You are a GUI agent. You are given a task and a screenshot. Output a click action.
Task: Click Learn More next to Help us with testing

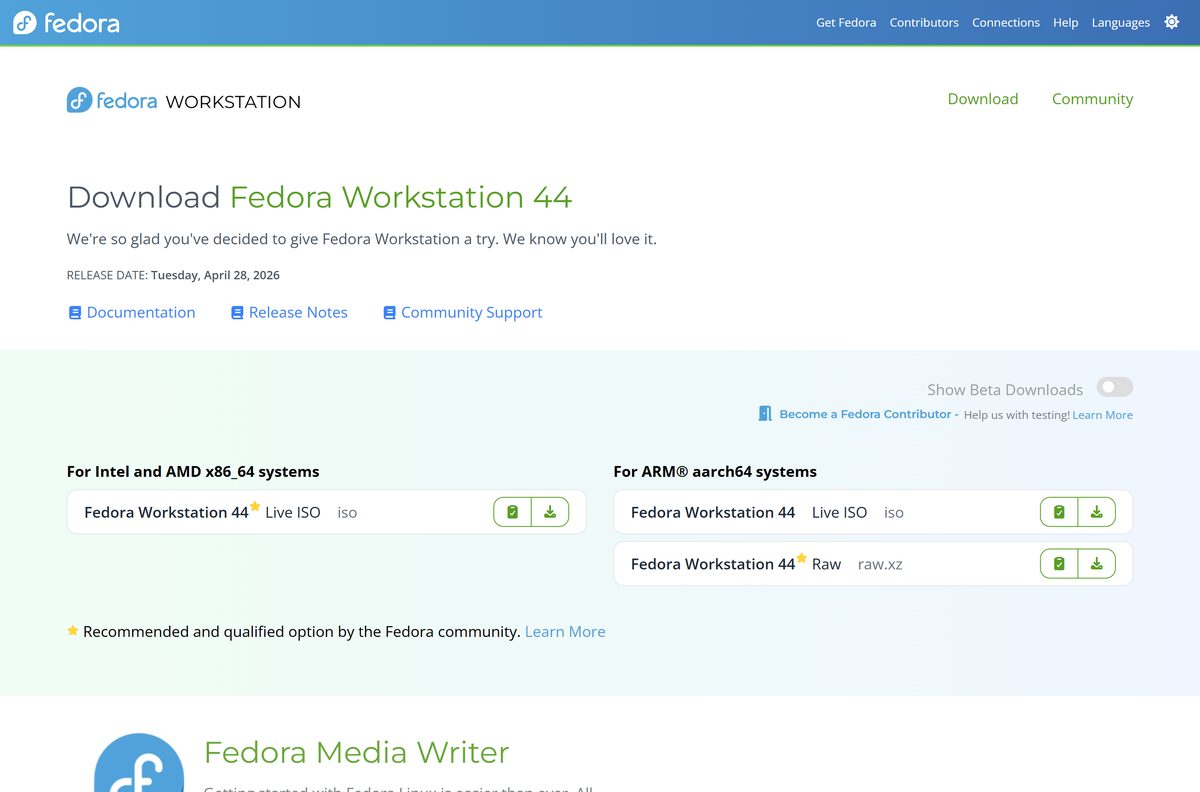1103,415
